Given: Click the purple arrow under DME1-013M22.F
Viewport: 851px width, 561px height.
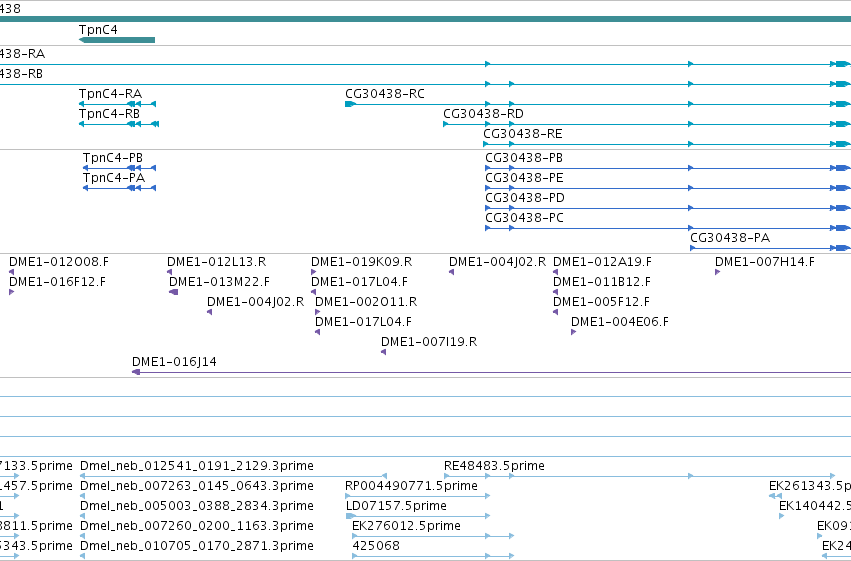Looking at the screenshot, I should (x=174, y=292).
